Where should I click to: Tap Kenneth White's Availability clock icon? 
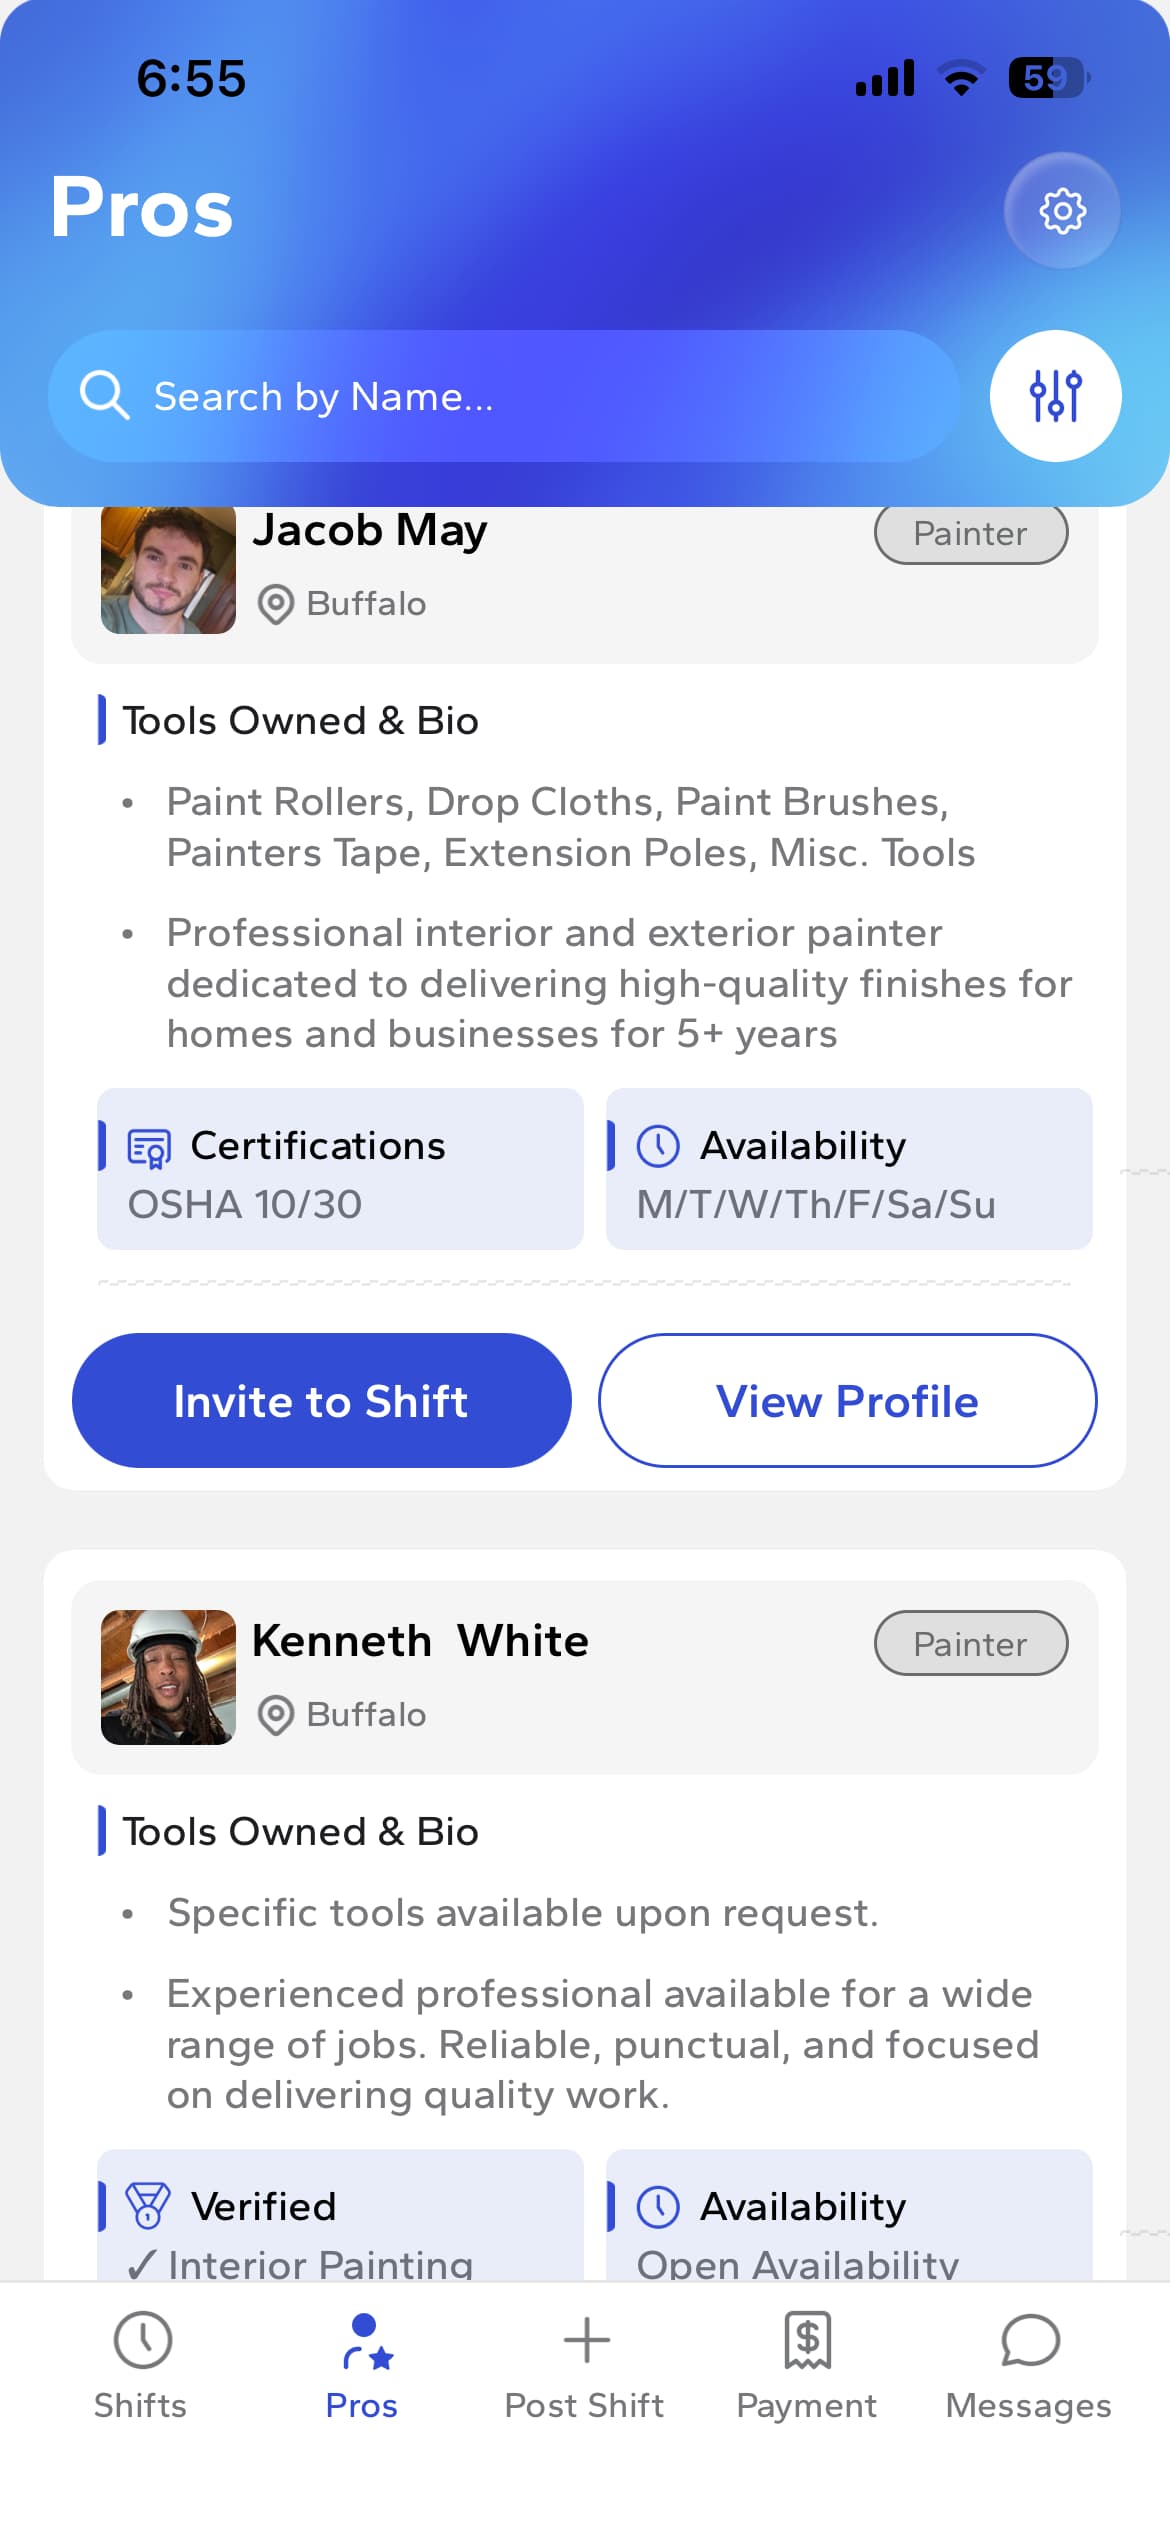658,2206
